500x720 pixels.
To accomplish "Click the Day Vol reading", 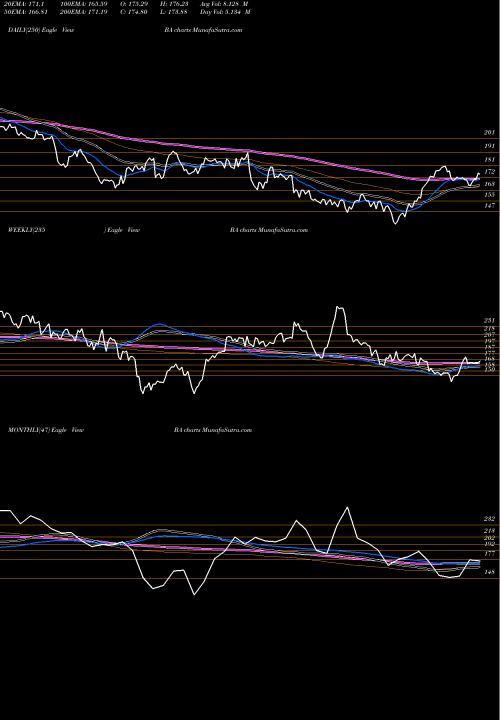I will point(225,12).
